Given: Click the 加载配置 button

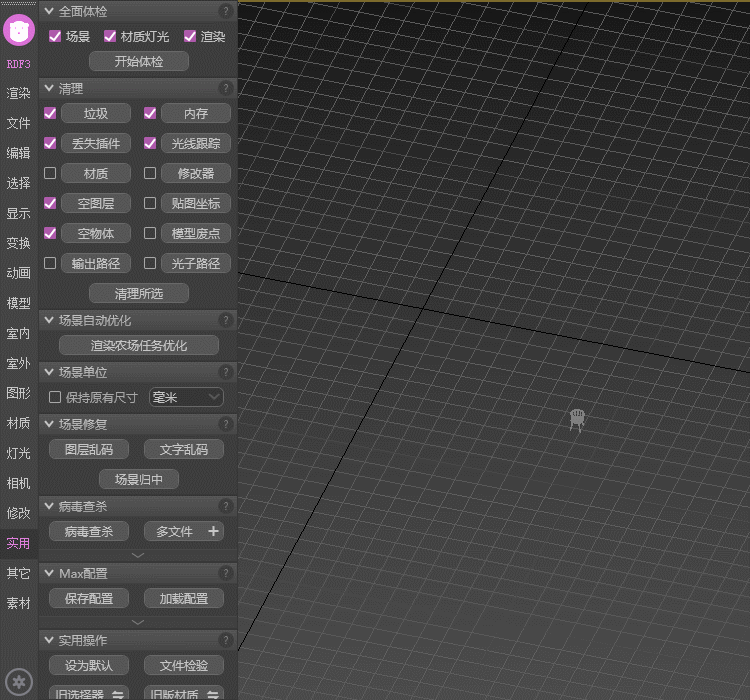Looking at the screenshot, I should [x=184, y=598].
